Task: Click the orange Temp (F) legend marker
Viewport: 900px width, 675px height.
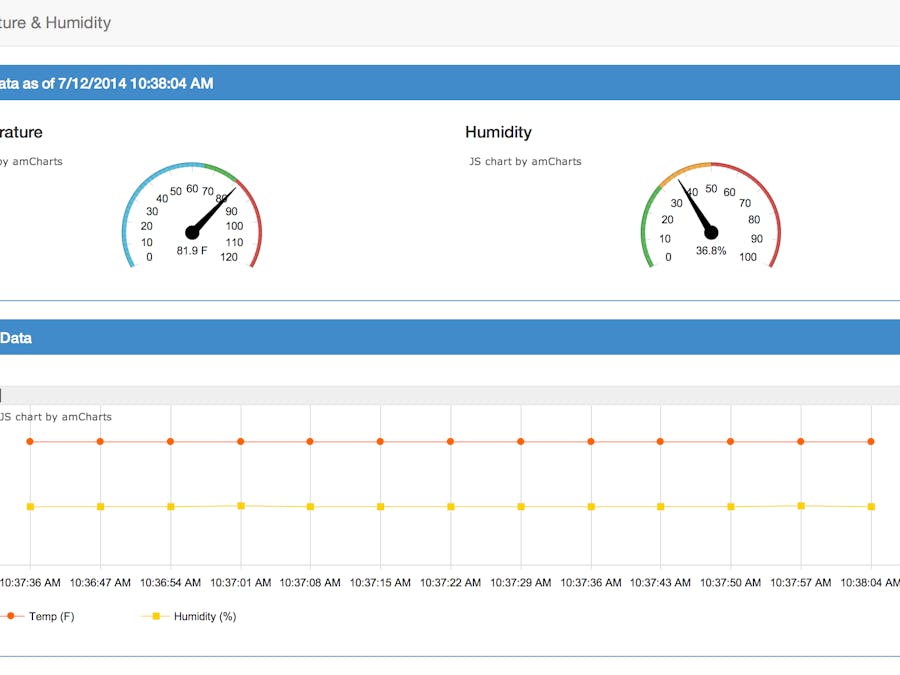Action: pos(10,616)
